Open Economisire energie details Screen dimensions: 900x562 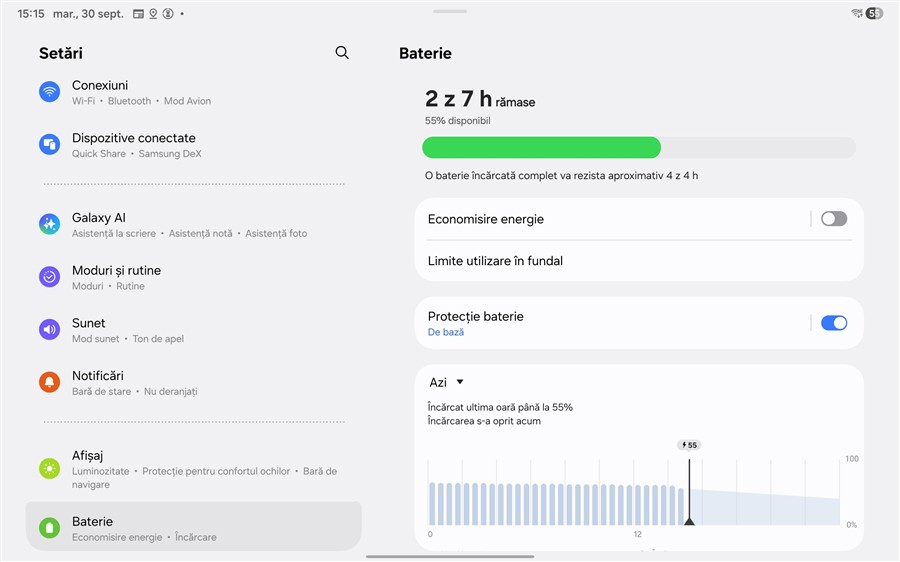611,219
